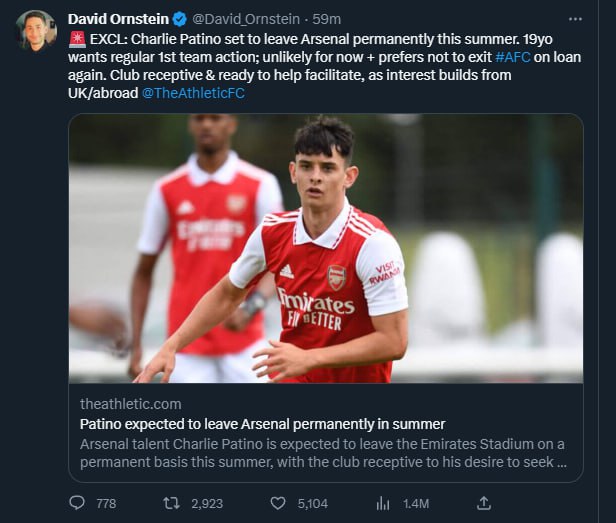Open the #AFC hashtag
Screen dimensions: 616x523
[514, 57]
